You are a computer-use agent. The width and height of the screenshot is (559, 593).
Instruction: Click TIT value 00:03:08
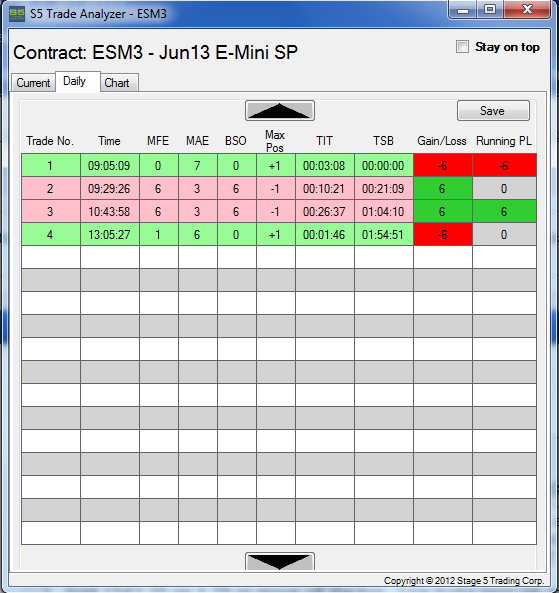[x=325, y=165]
